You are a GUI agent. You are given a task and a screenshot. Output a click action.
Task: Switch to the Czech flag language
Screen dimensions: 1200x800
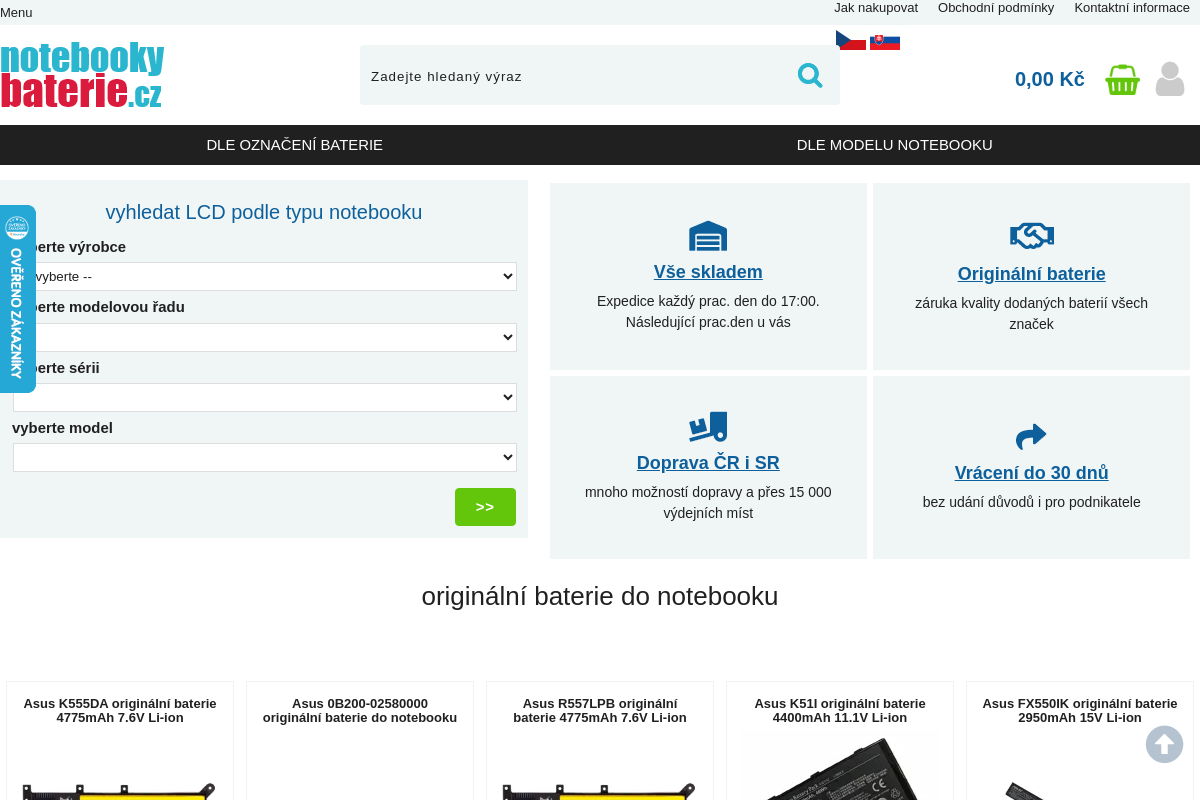coord(851,40)
